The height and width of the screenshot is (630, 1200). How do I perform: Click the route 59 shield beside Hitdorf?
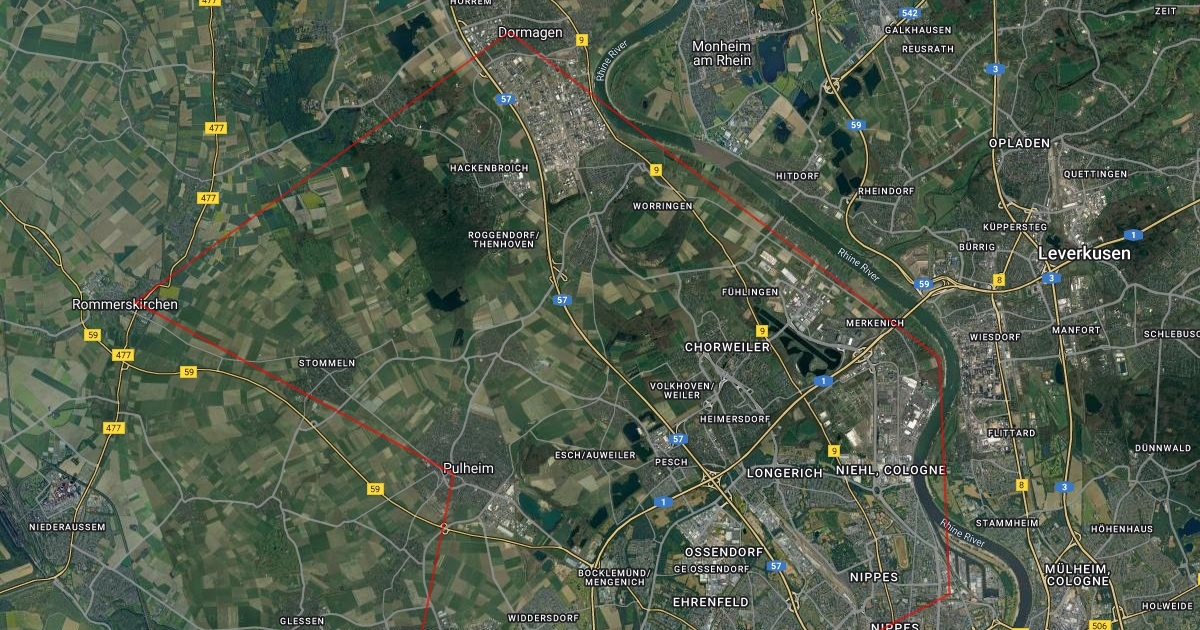tap(855, 125)
